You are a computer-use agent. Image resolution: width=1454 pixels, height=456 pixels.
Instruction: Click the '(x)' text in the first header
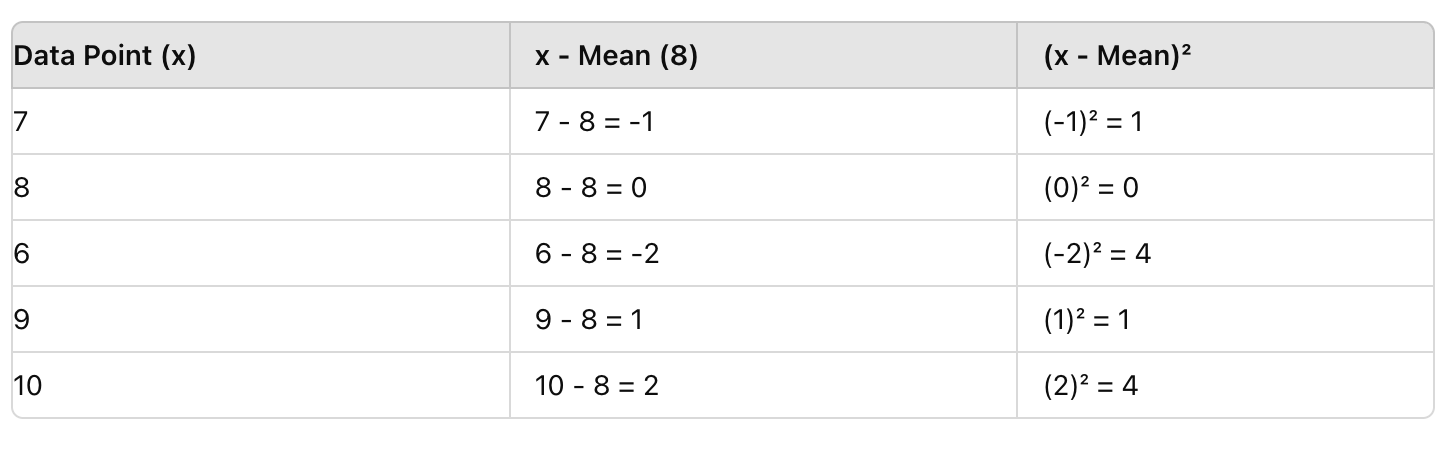178,57
